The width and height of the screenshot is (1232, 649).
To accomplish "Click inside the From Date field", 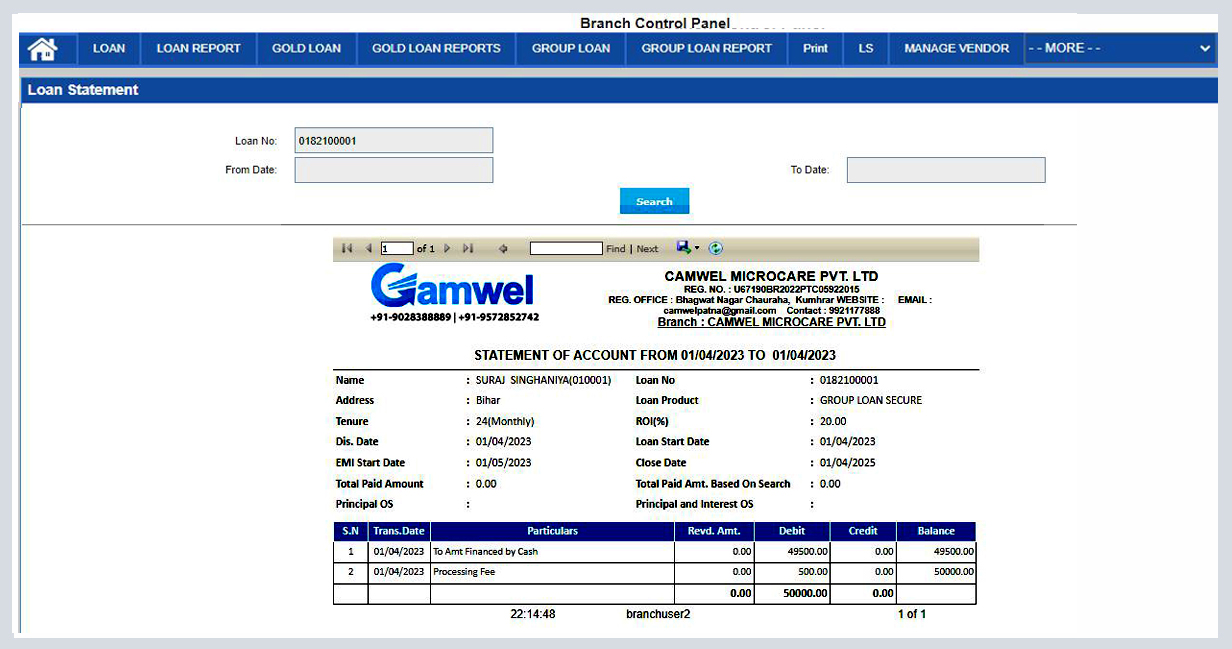I will [393, 169].
